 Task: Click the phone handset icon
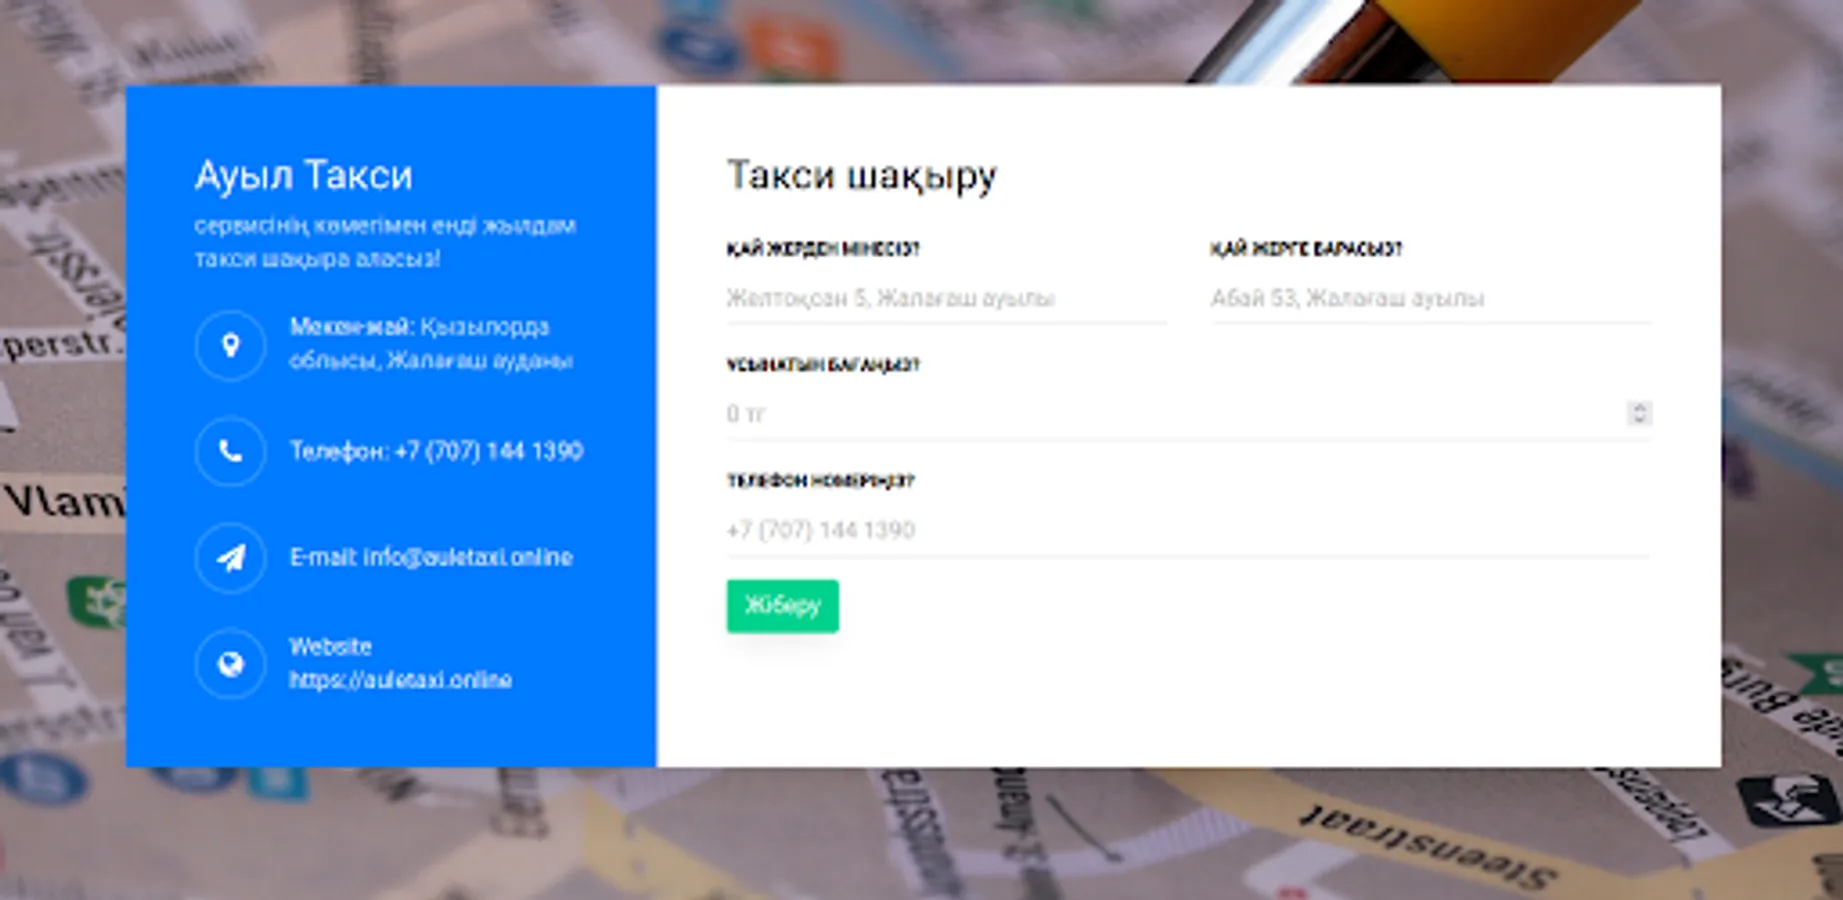pyautogui.click(x=230, y=451)
